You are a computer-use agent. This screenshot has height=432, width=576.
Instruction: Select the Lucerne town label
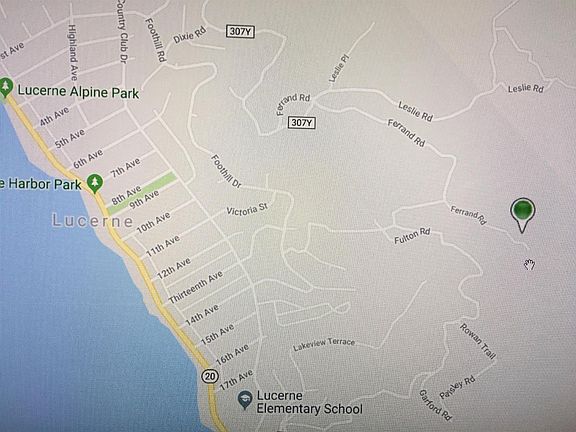92,221
